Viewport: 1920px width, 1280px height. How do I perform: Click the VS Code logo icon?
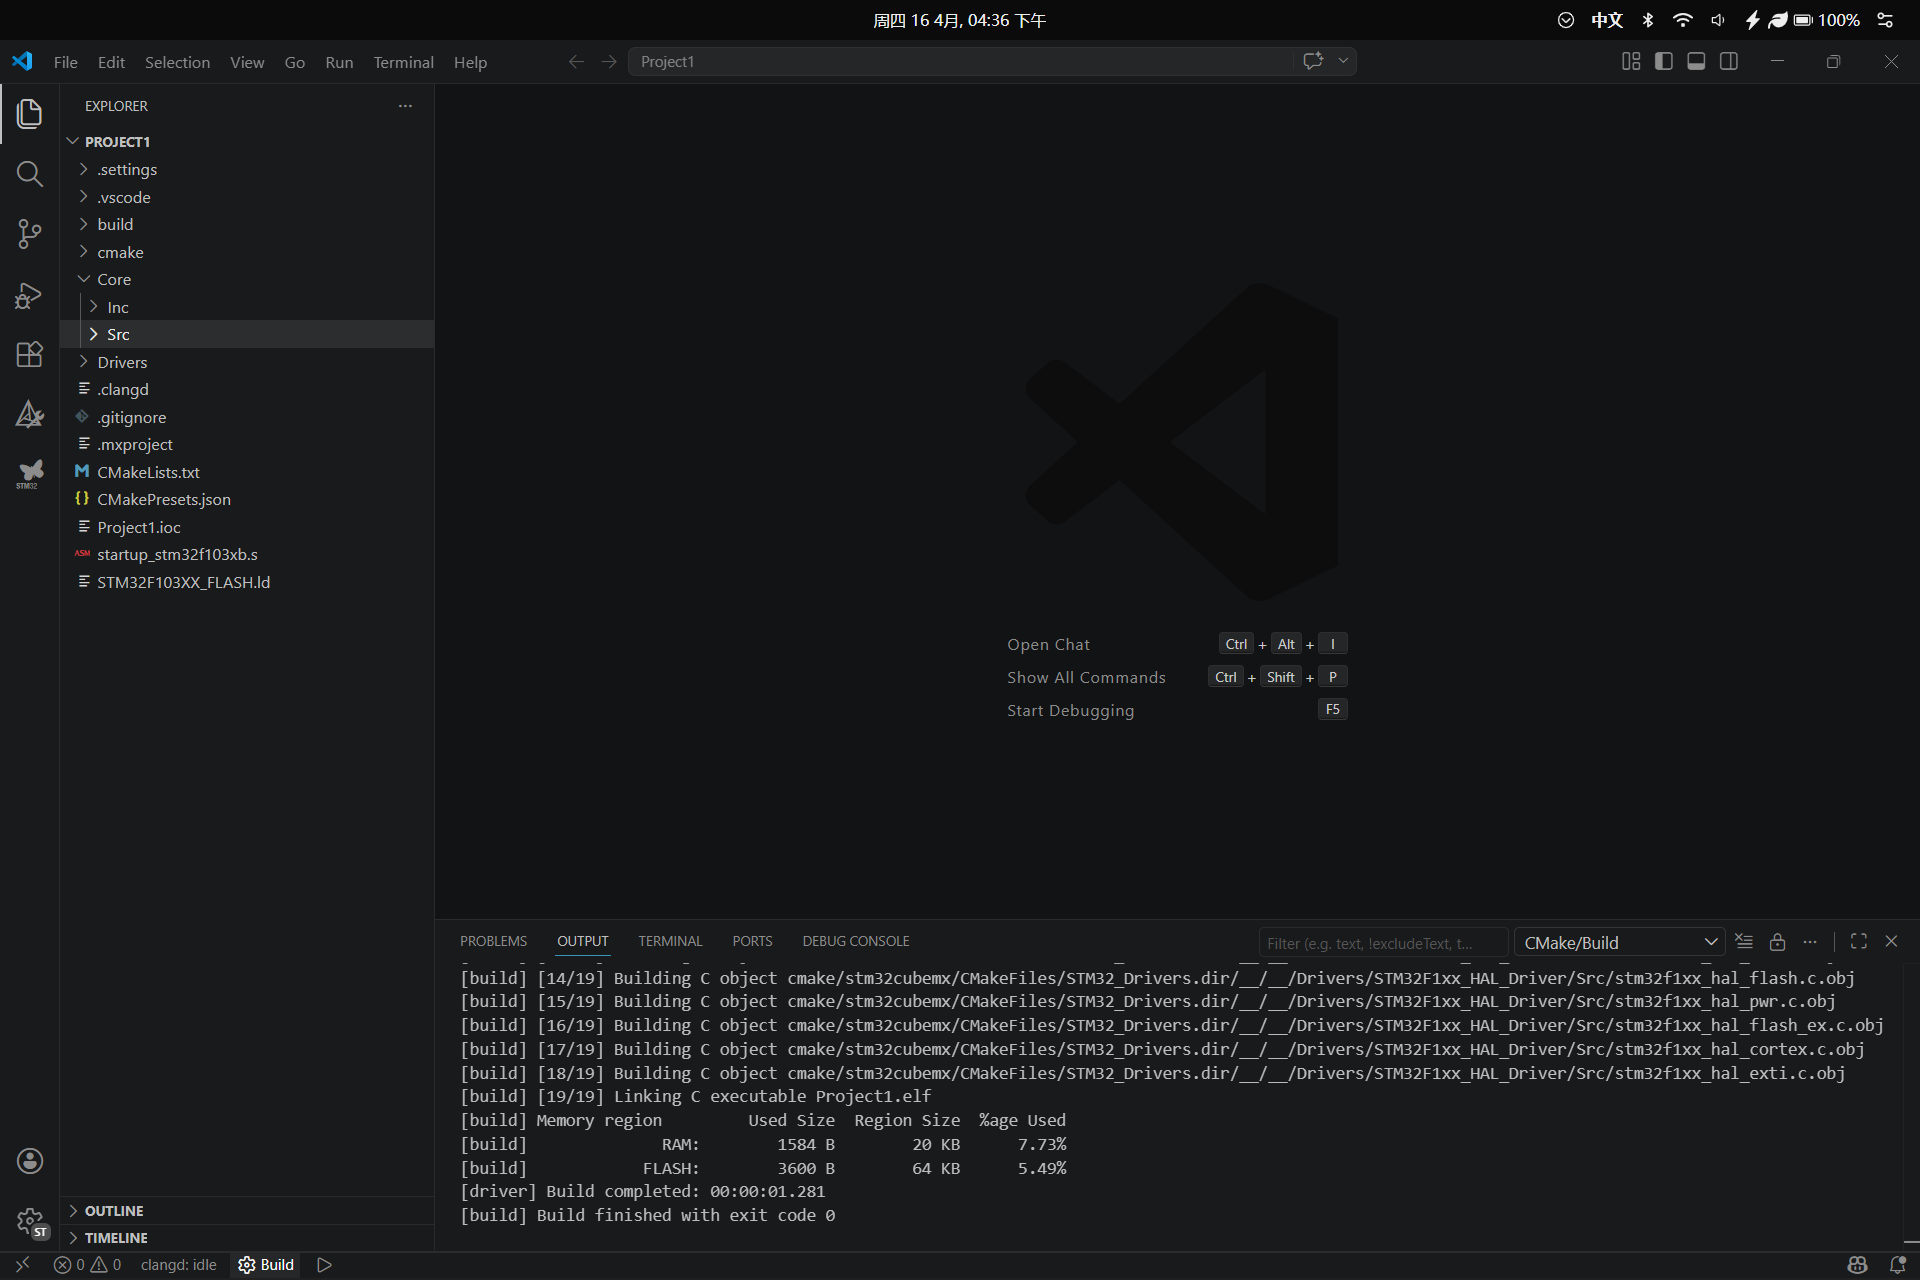[x=22, y=62]
